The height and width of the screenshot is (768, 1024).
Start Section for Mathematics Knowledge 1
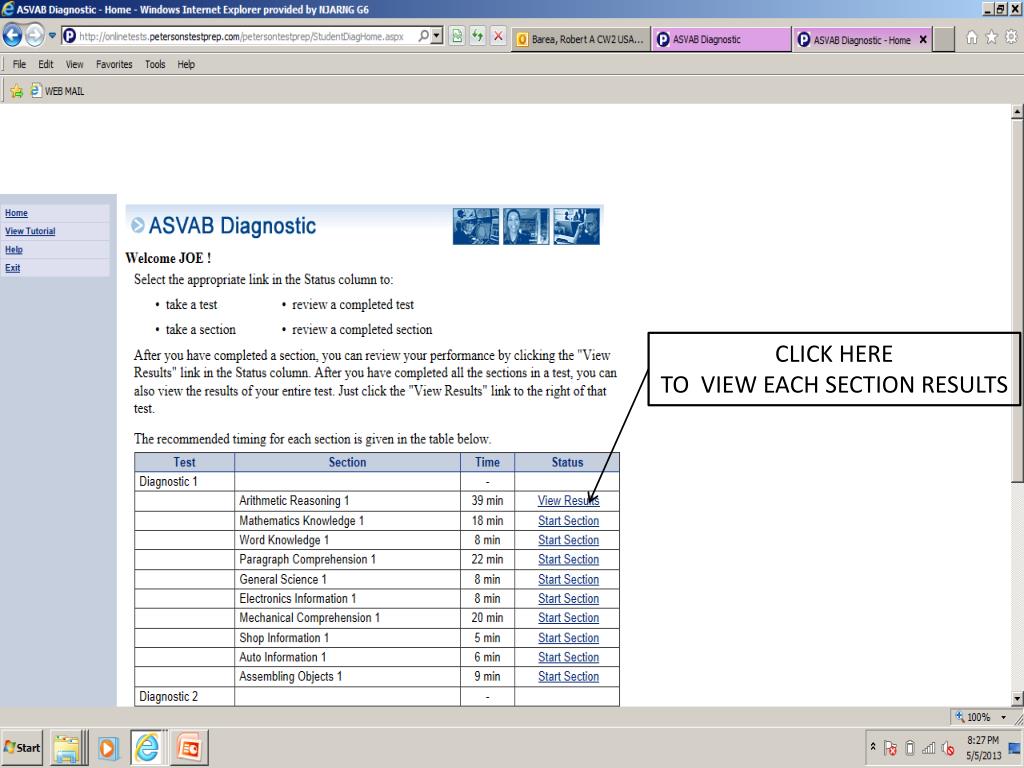568,520
